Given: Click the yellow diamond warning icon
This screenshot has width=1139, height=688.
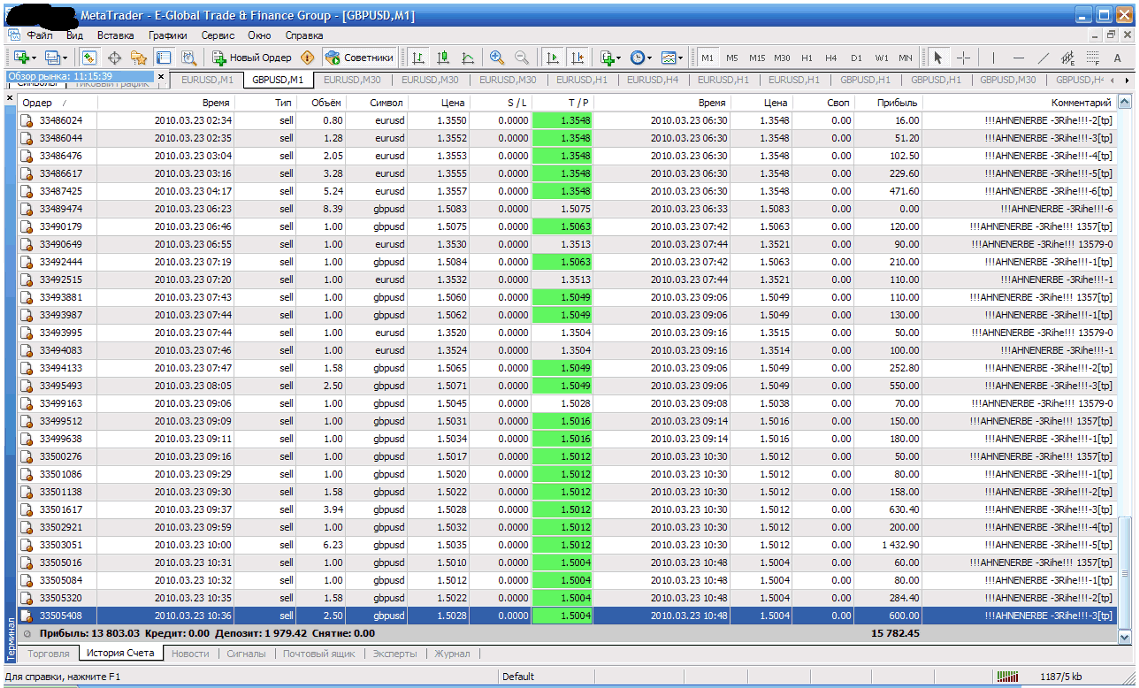Looking at the screenshot, I should click(x=307, y=57).
